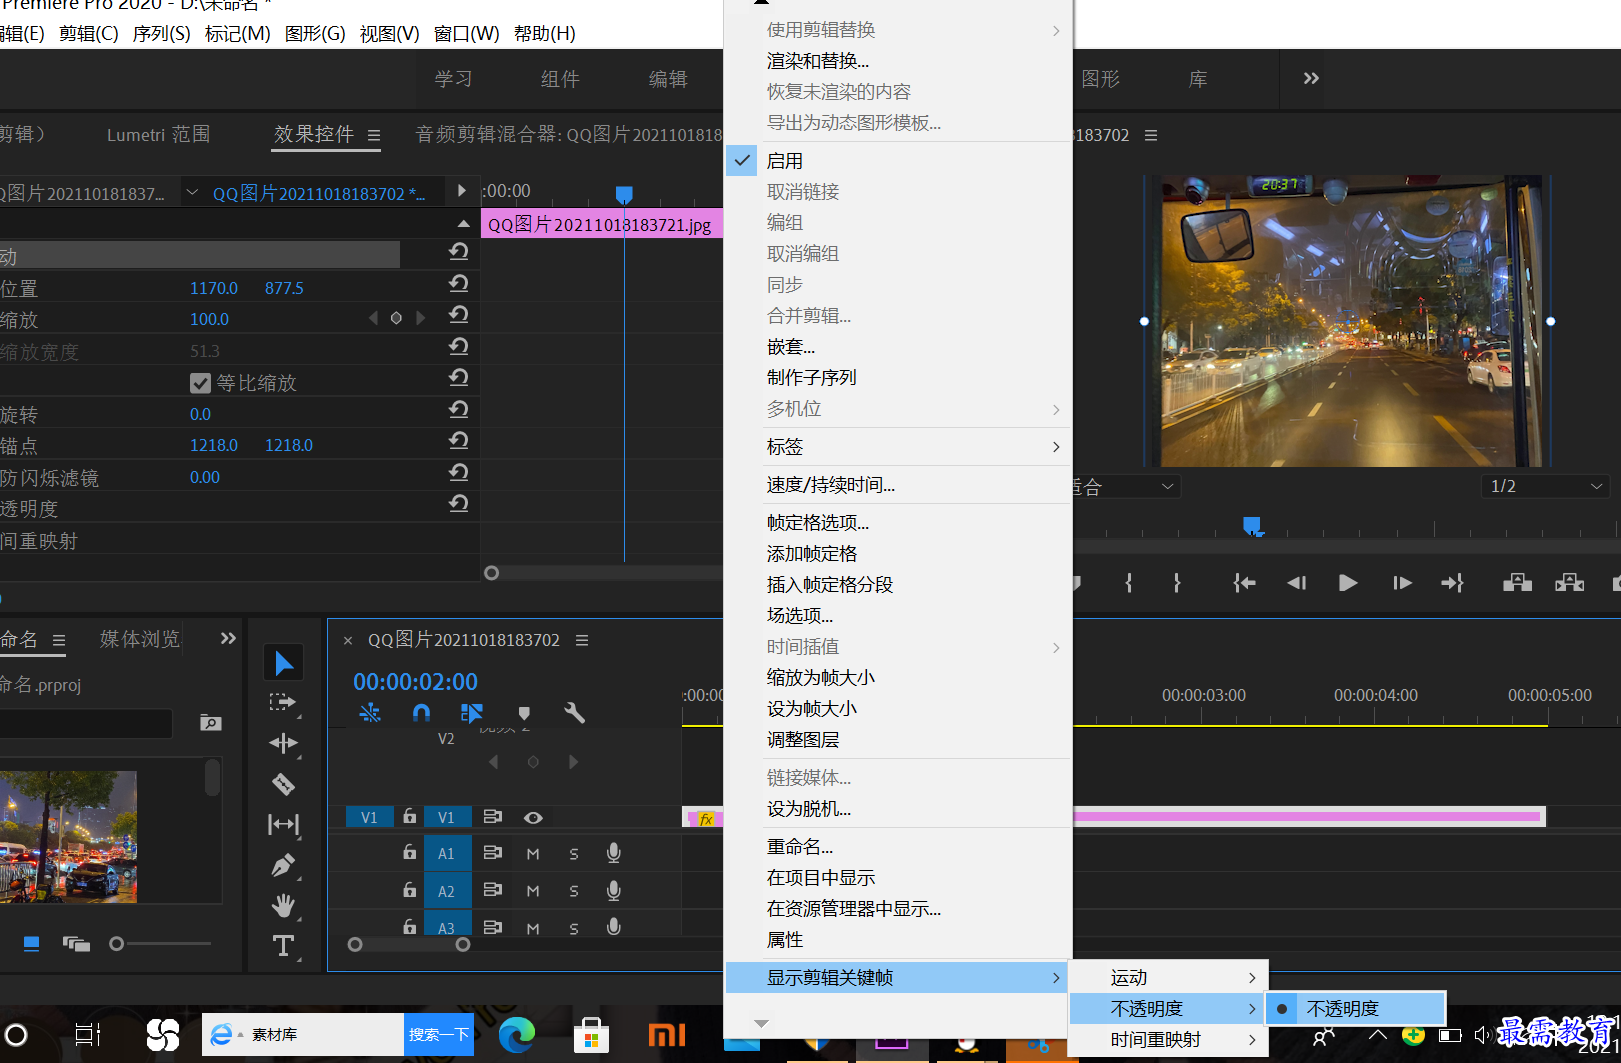Select the Track Select Forward tool

tap(284, 703)
